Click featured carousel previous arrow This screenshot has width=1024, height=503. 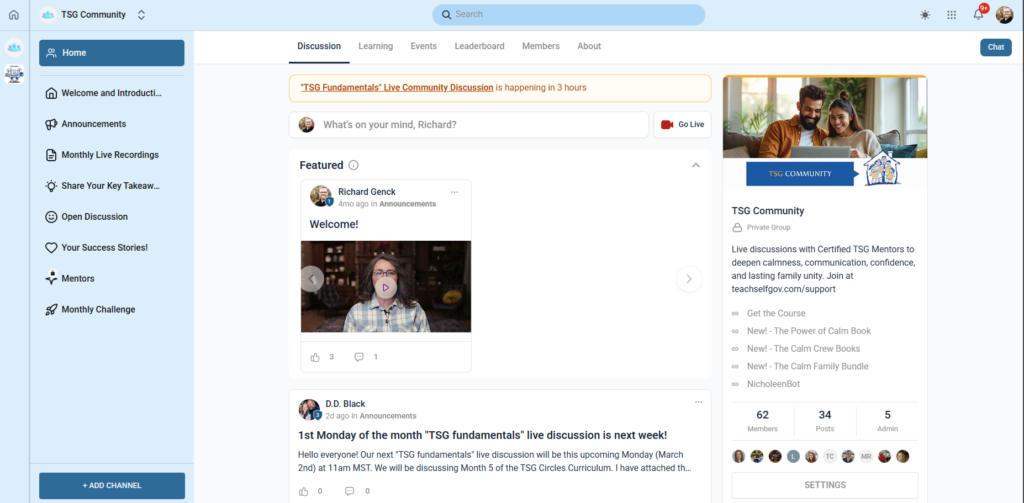tap(312, 279)
